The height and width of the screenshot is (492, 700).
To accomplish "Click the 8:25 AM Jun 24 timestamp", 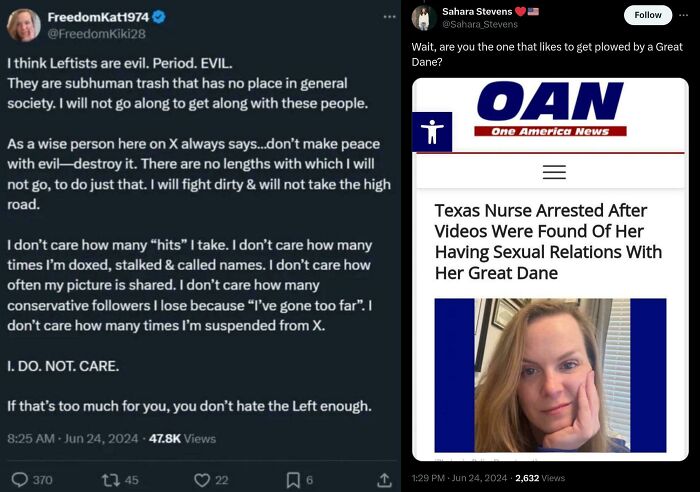I will pyautogui.click(x=72, y=438).
